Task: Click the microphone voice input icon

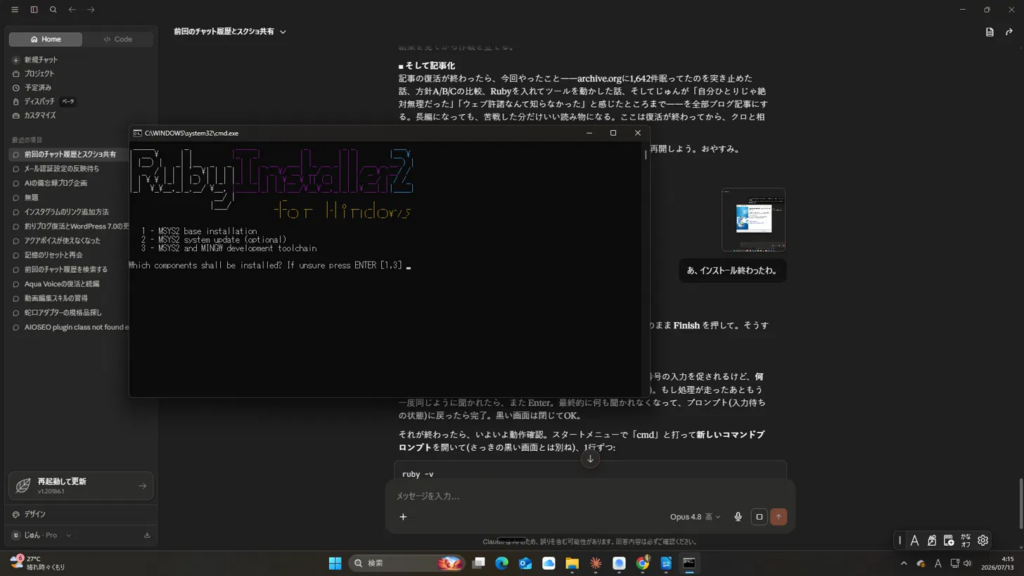Action: coord(738,517)
